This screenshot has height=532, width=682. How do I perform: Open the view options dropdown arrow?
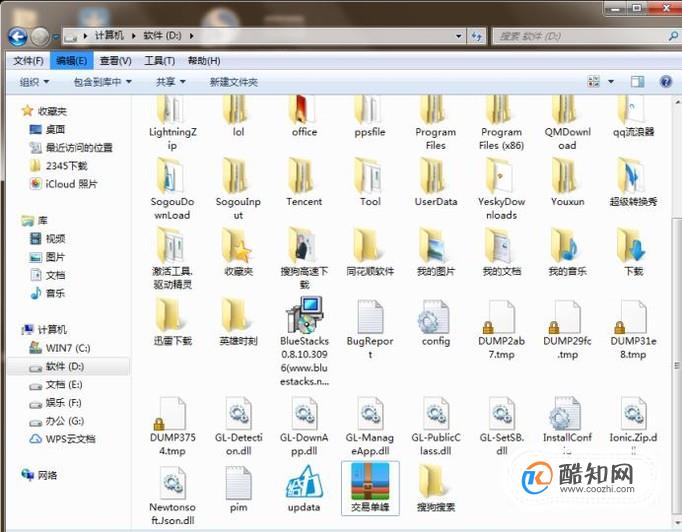pyautogui.click(x=611, y=81)
